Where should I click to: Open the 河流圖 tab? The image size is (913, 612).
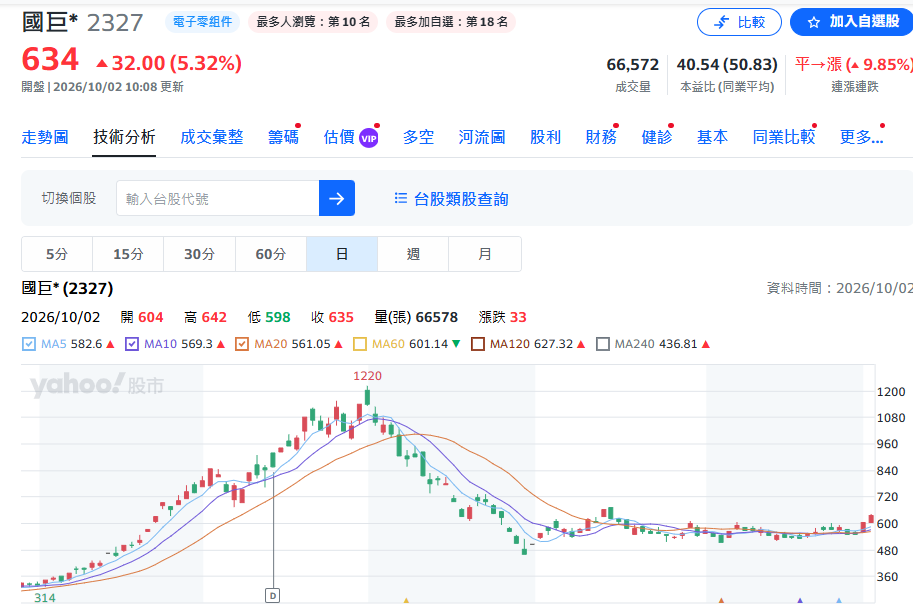(482, 137)
